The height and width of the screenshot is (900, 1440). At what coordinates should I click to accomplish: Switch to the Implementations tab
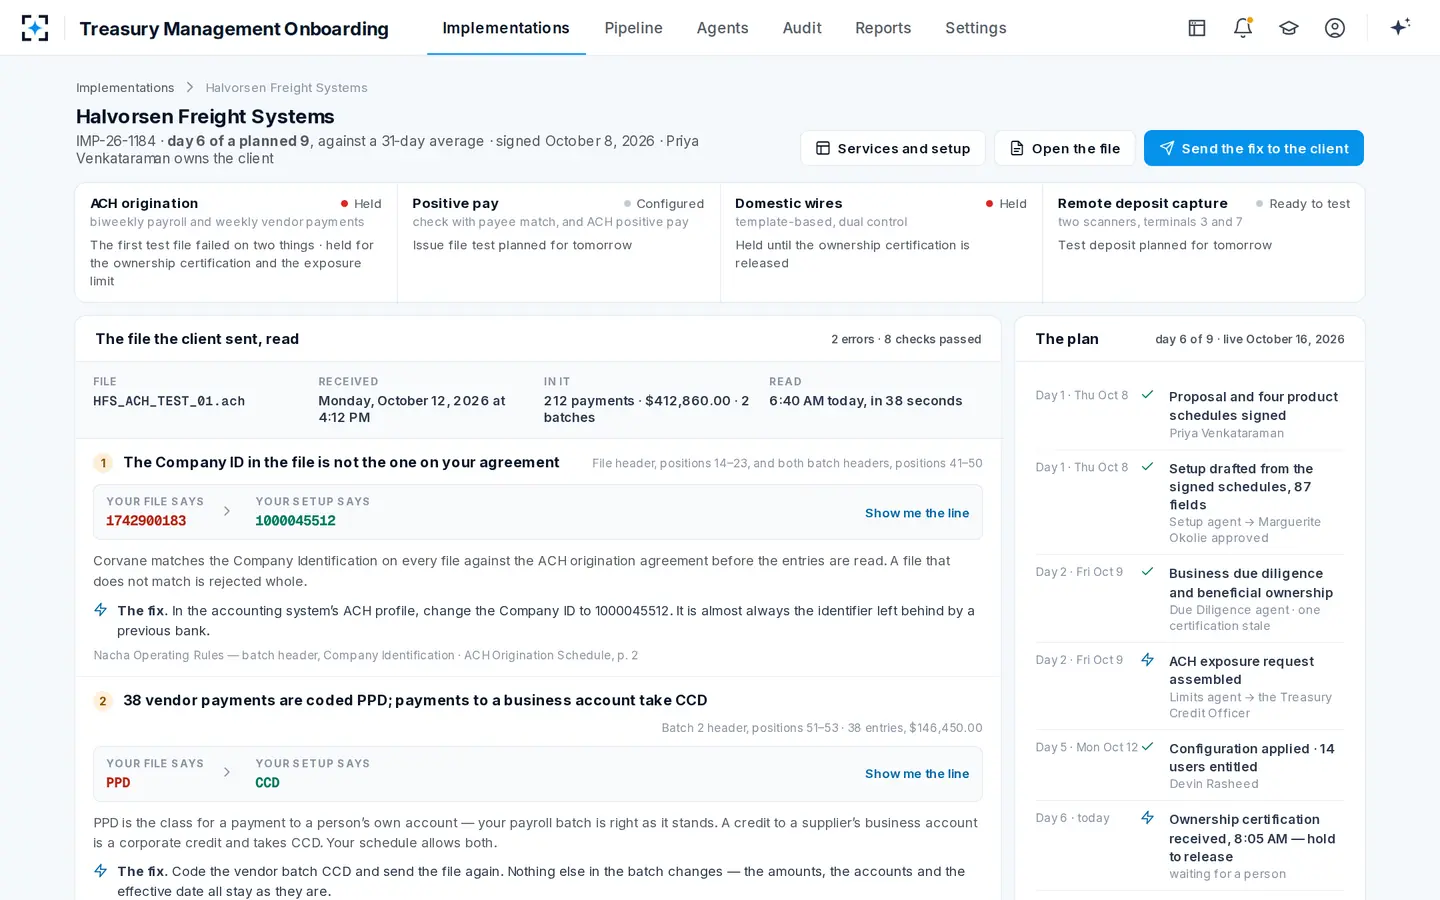(506, 28)
